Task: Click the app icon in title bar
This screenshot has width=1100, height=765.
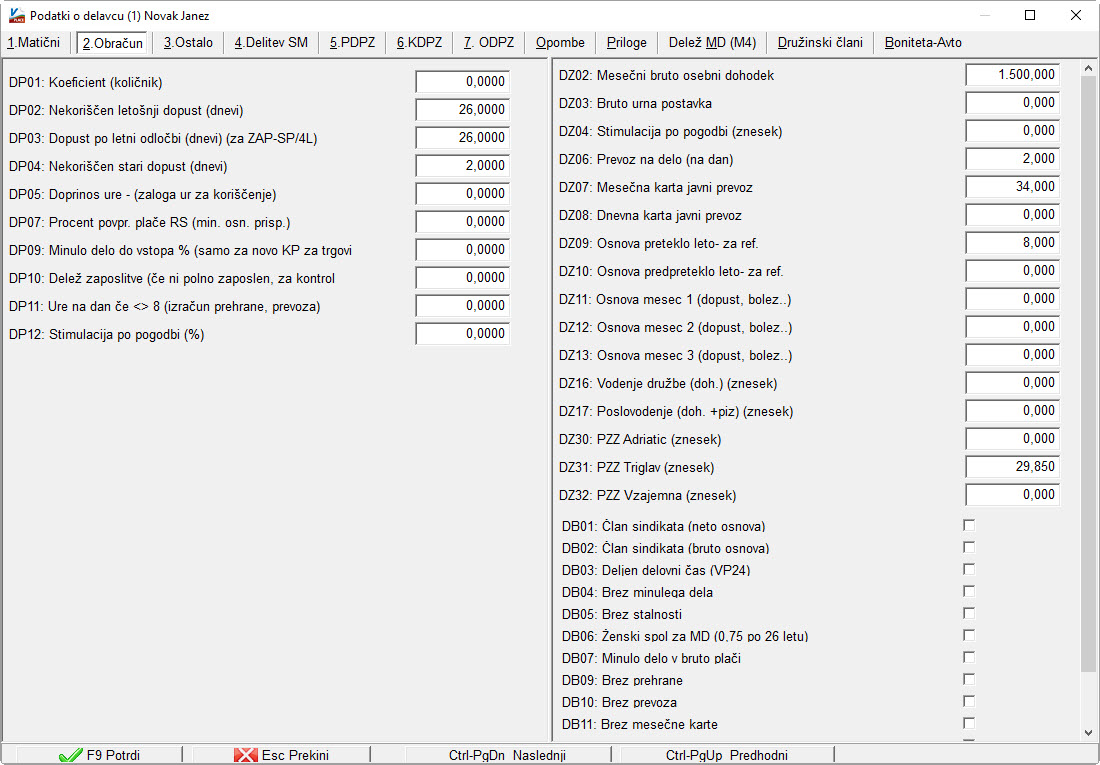Action: [x=17, y=15]
